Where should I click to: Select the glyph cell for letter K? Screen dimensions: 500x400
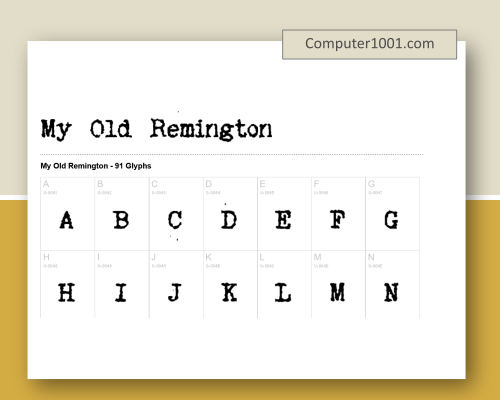[x=230, y=284]
